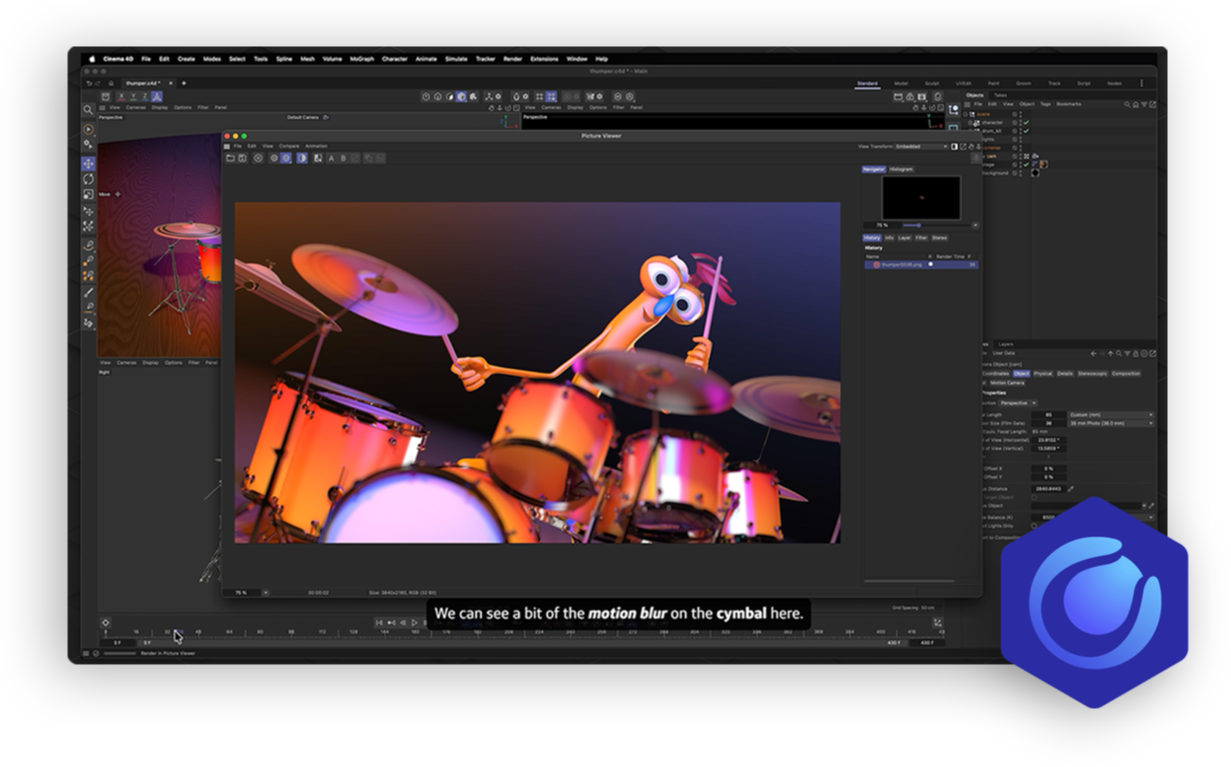Click the keyframe diamond icon above timeline
This screenshot has width=1231, height=767.
coord(105,622)
